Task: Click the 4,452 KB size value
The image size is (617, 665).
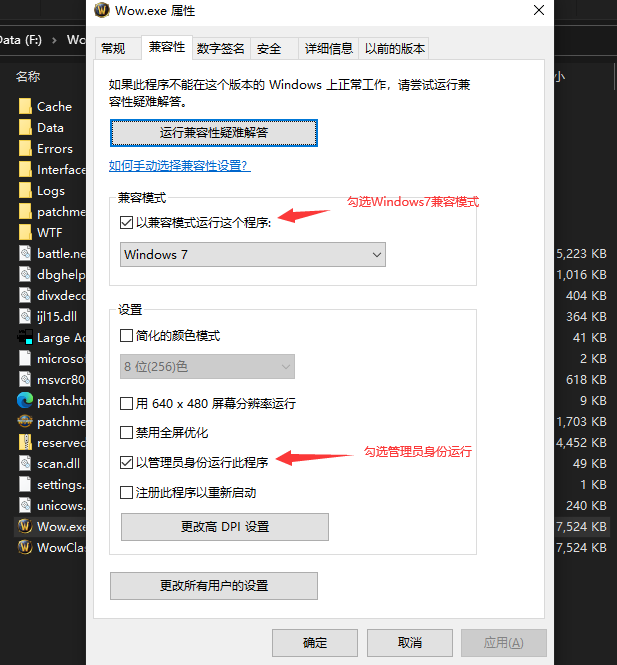Action: click(x=581, y=443)
